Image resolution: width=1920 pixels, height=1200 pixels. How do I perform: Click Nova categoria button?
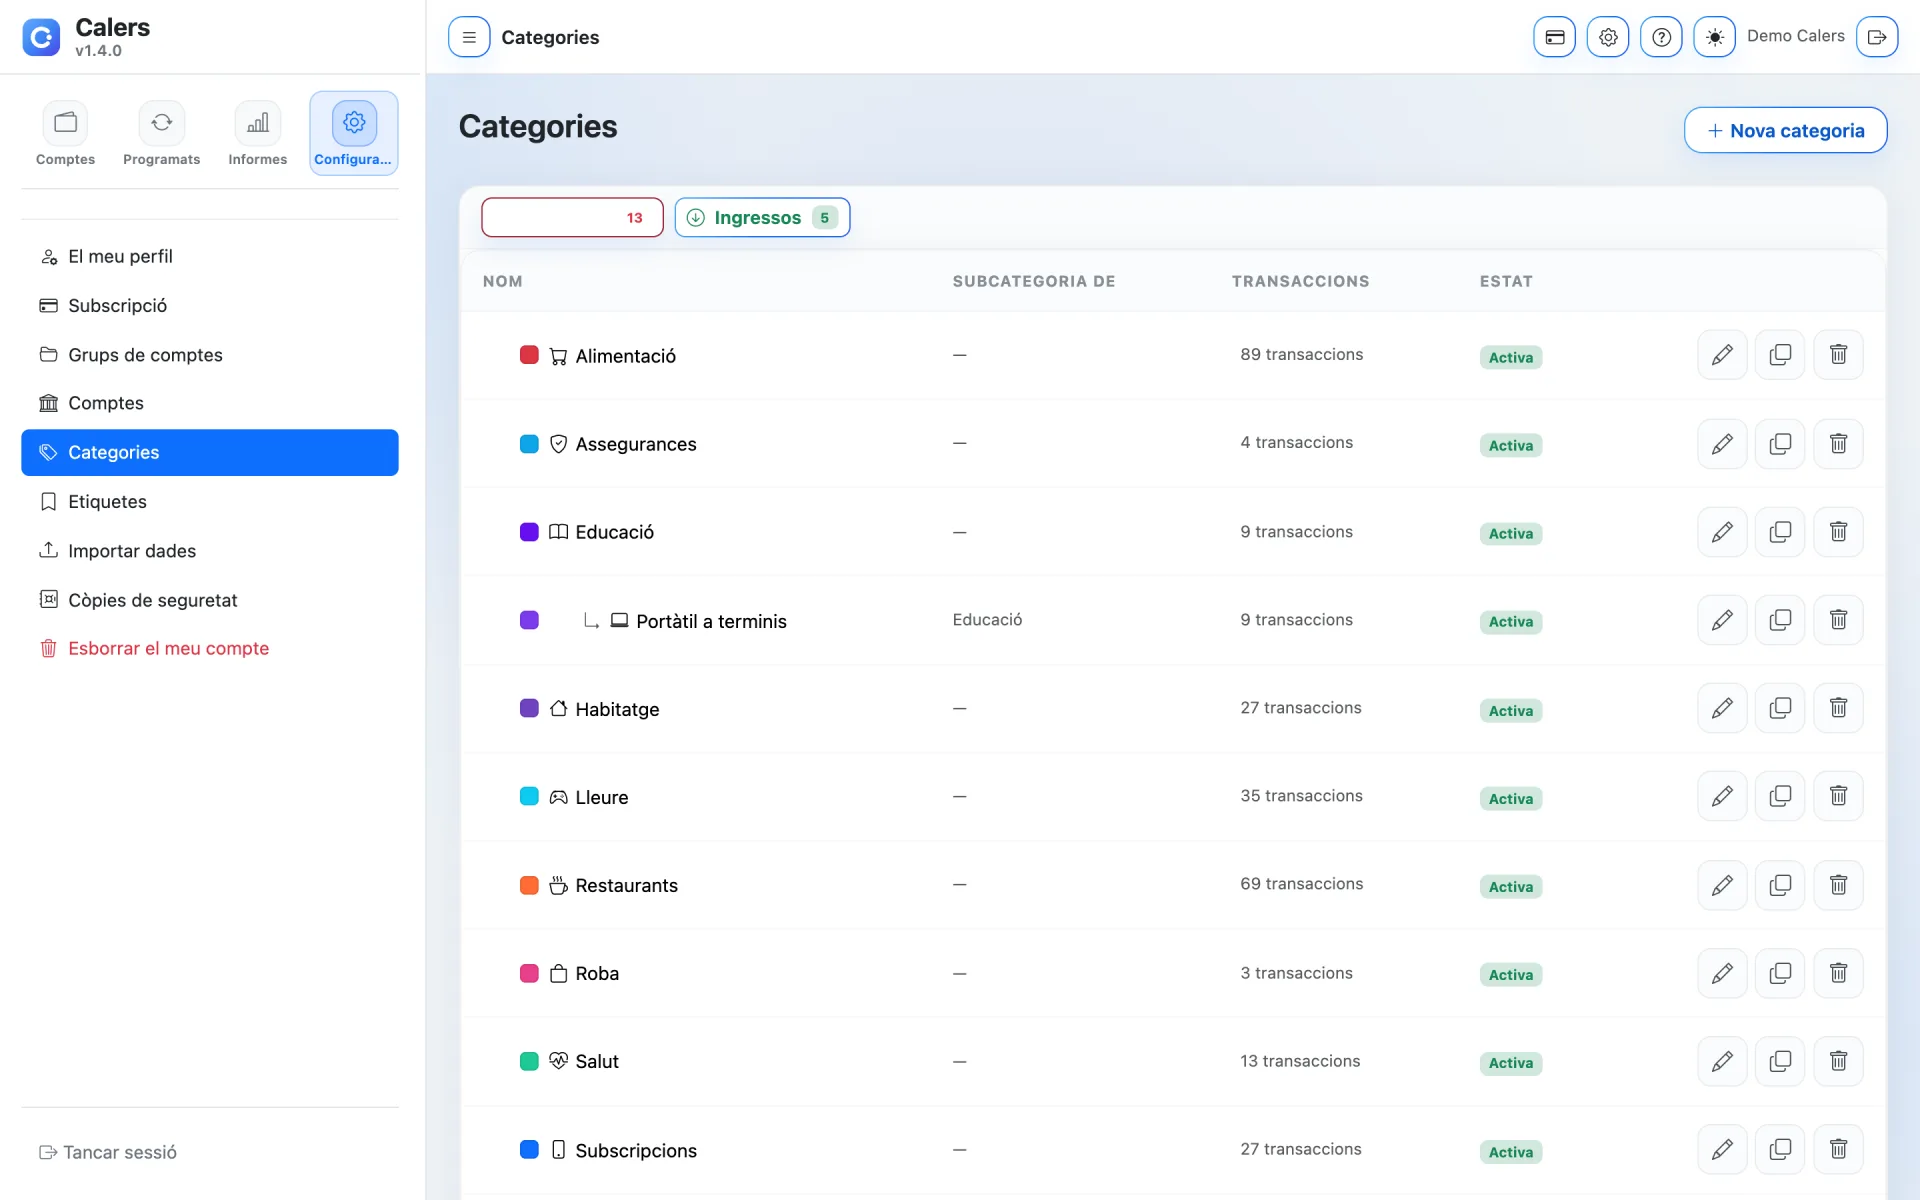pyautogui.click(x=1785, y=130)
